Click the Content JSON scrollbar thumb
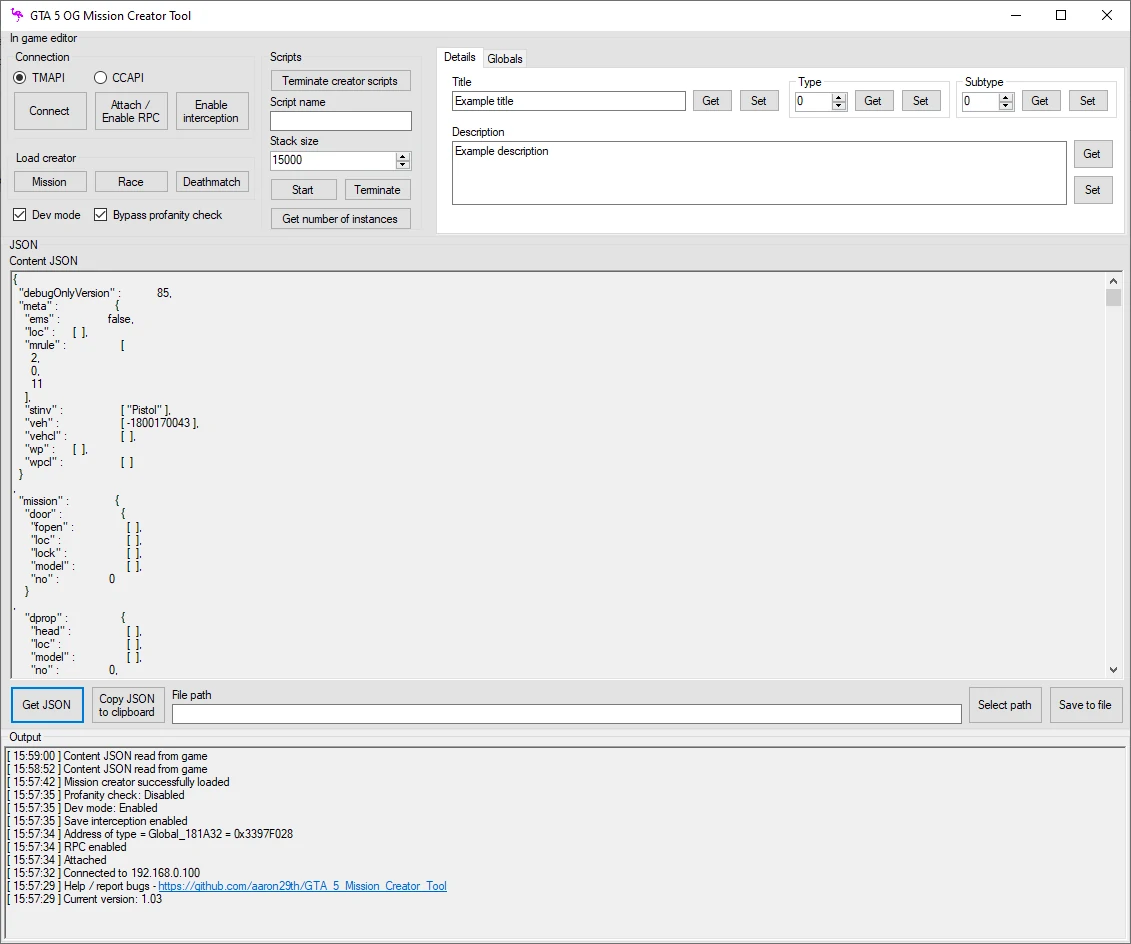1131x944 pixels. [1114, 298]
